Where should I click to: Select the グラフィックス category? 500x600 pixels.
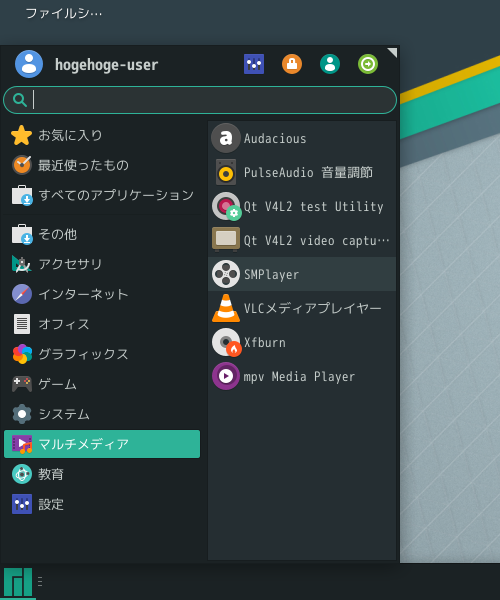(102, 354)
